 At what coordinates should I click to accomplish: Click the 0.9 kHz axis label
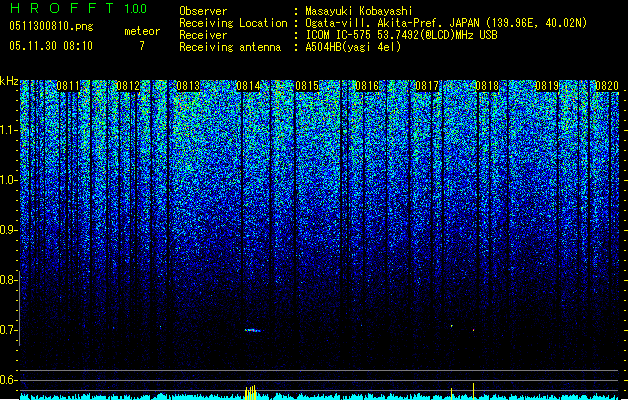[8, 230]
